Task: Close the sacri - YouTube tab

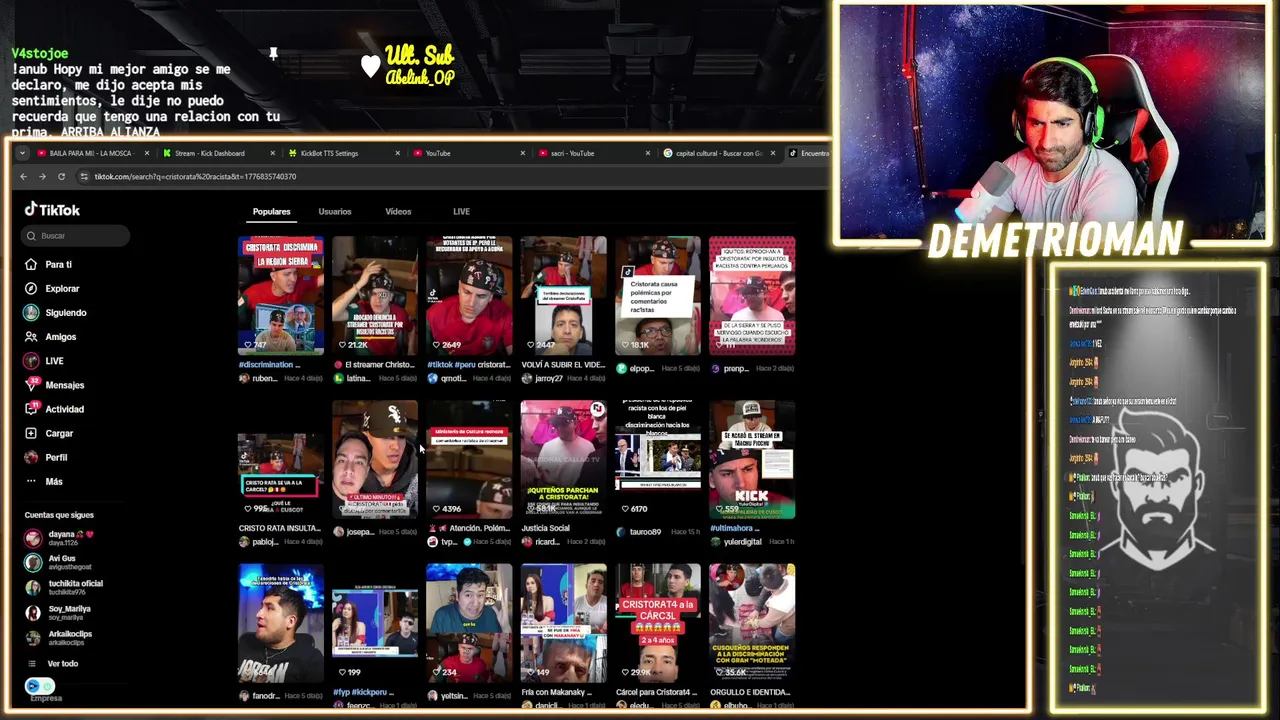Action: [x=647, y=153]
